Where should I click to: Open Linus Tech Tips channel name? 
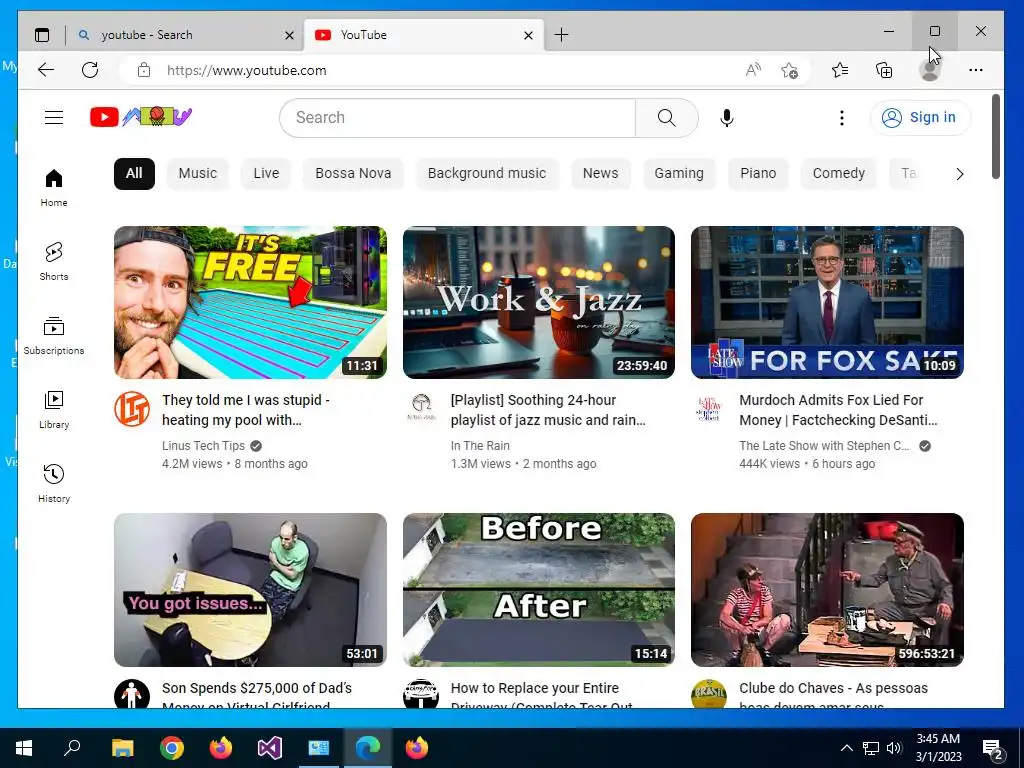tap(203, 445)
